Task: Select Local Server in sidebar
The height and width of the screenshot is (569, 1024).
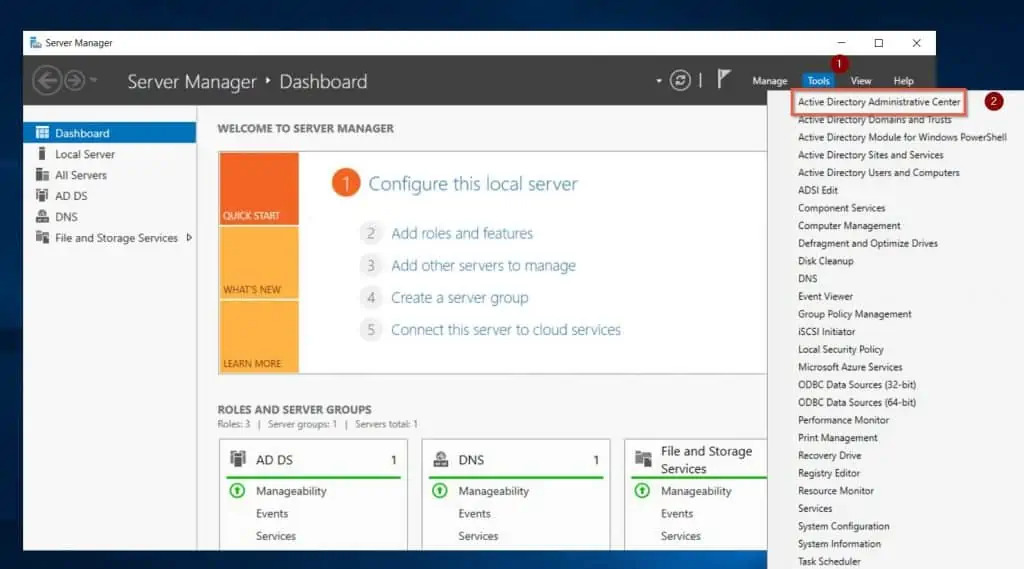Action: coord(85,154)
